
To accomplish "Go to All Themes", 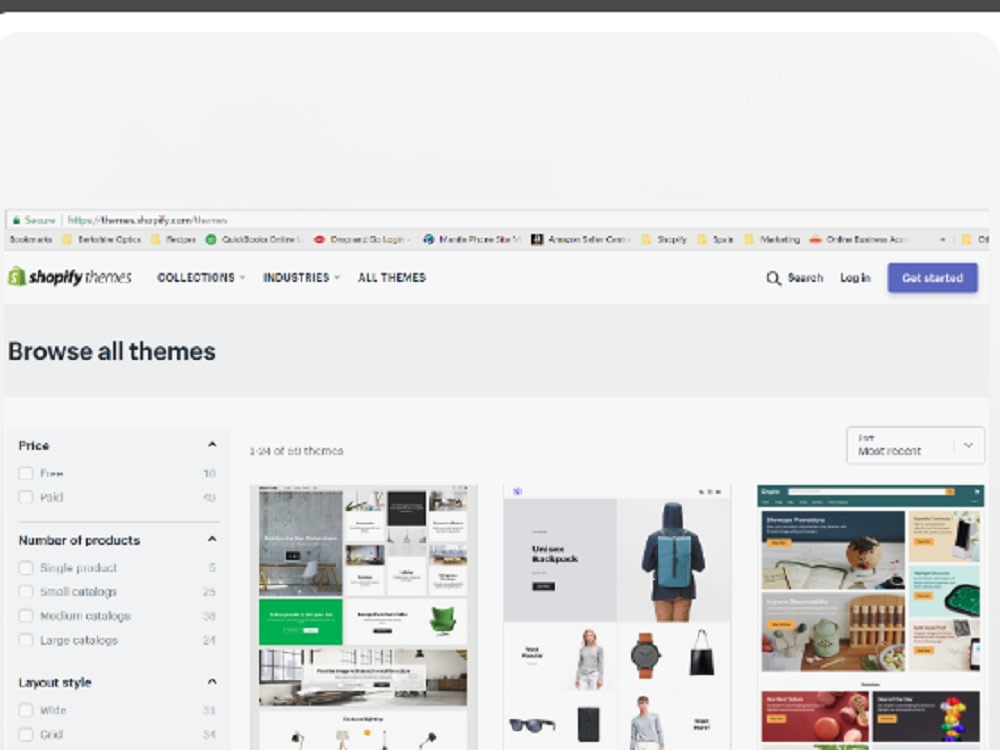I will point(392,277).
